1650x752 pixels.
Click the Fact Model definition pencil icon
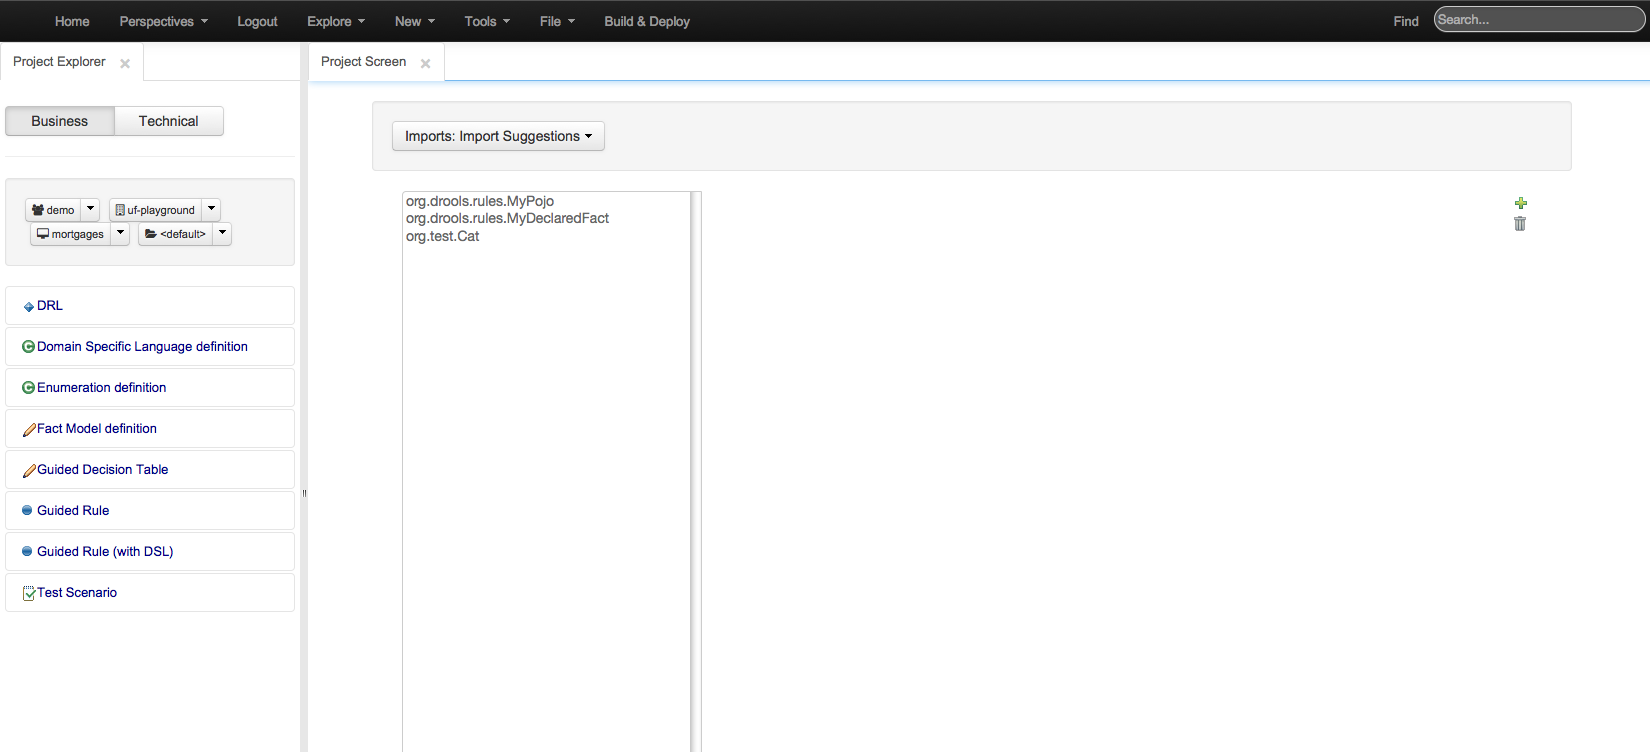coord(29,429)
